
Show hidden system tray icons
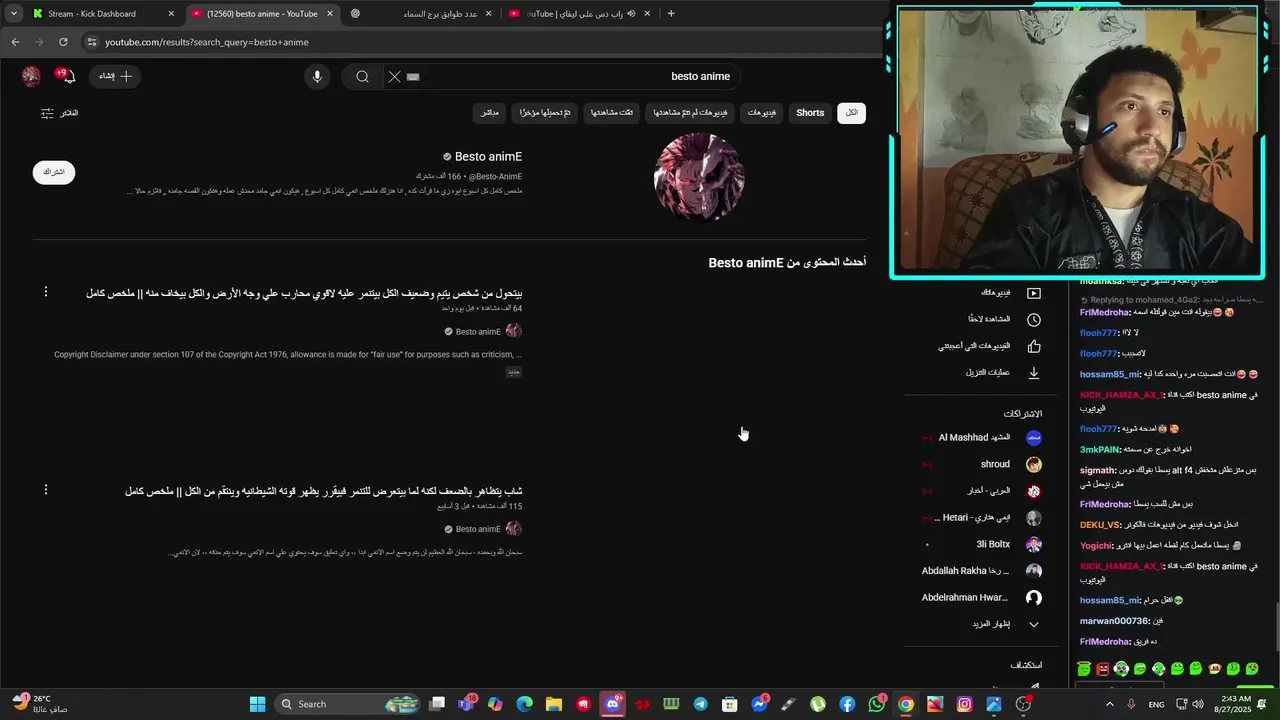(x=1109, y=704)
